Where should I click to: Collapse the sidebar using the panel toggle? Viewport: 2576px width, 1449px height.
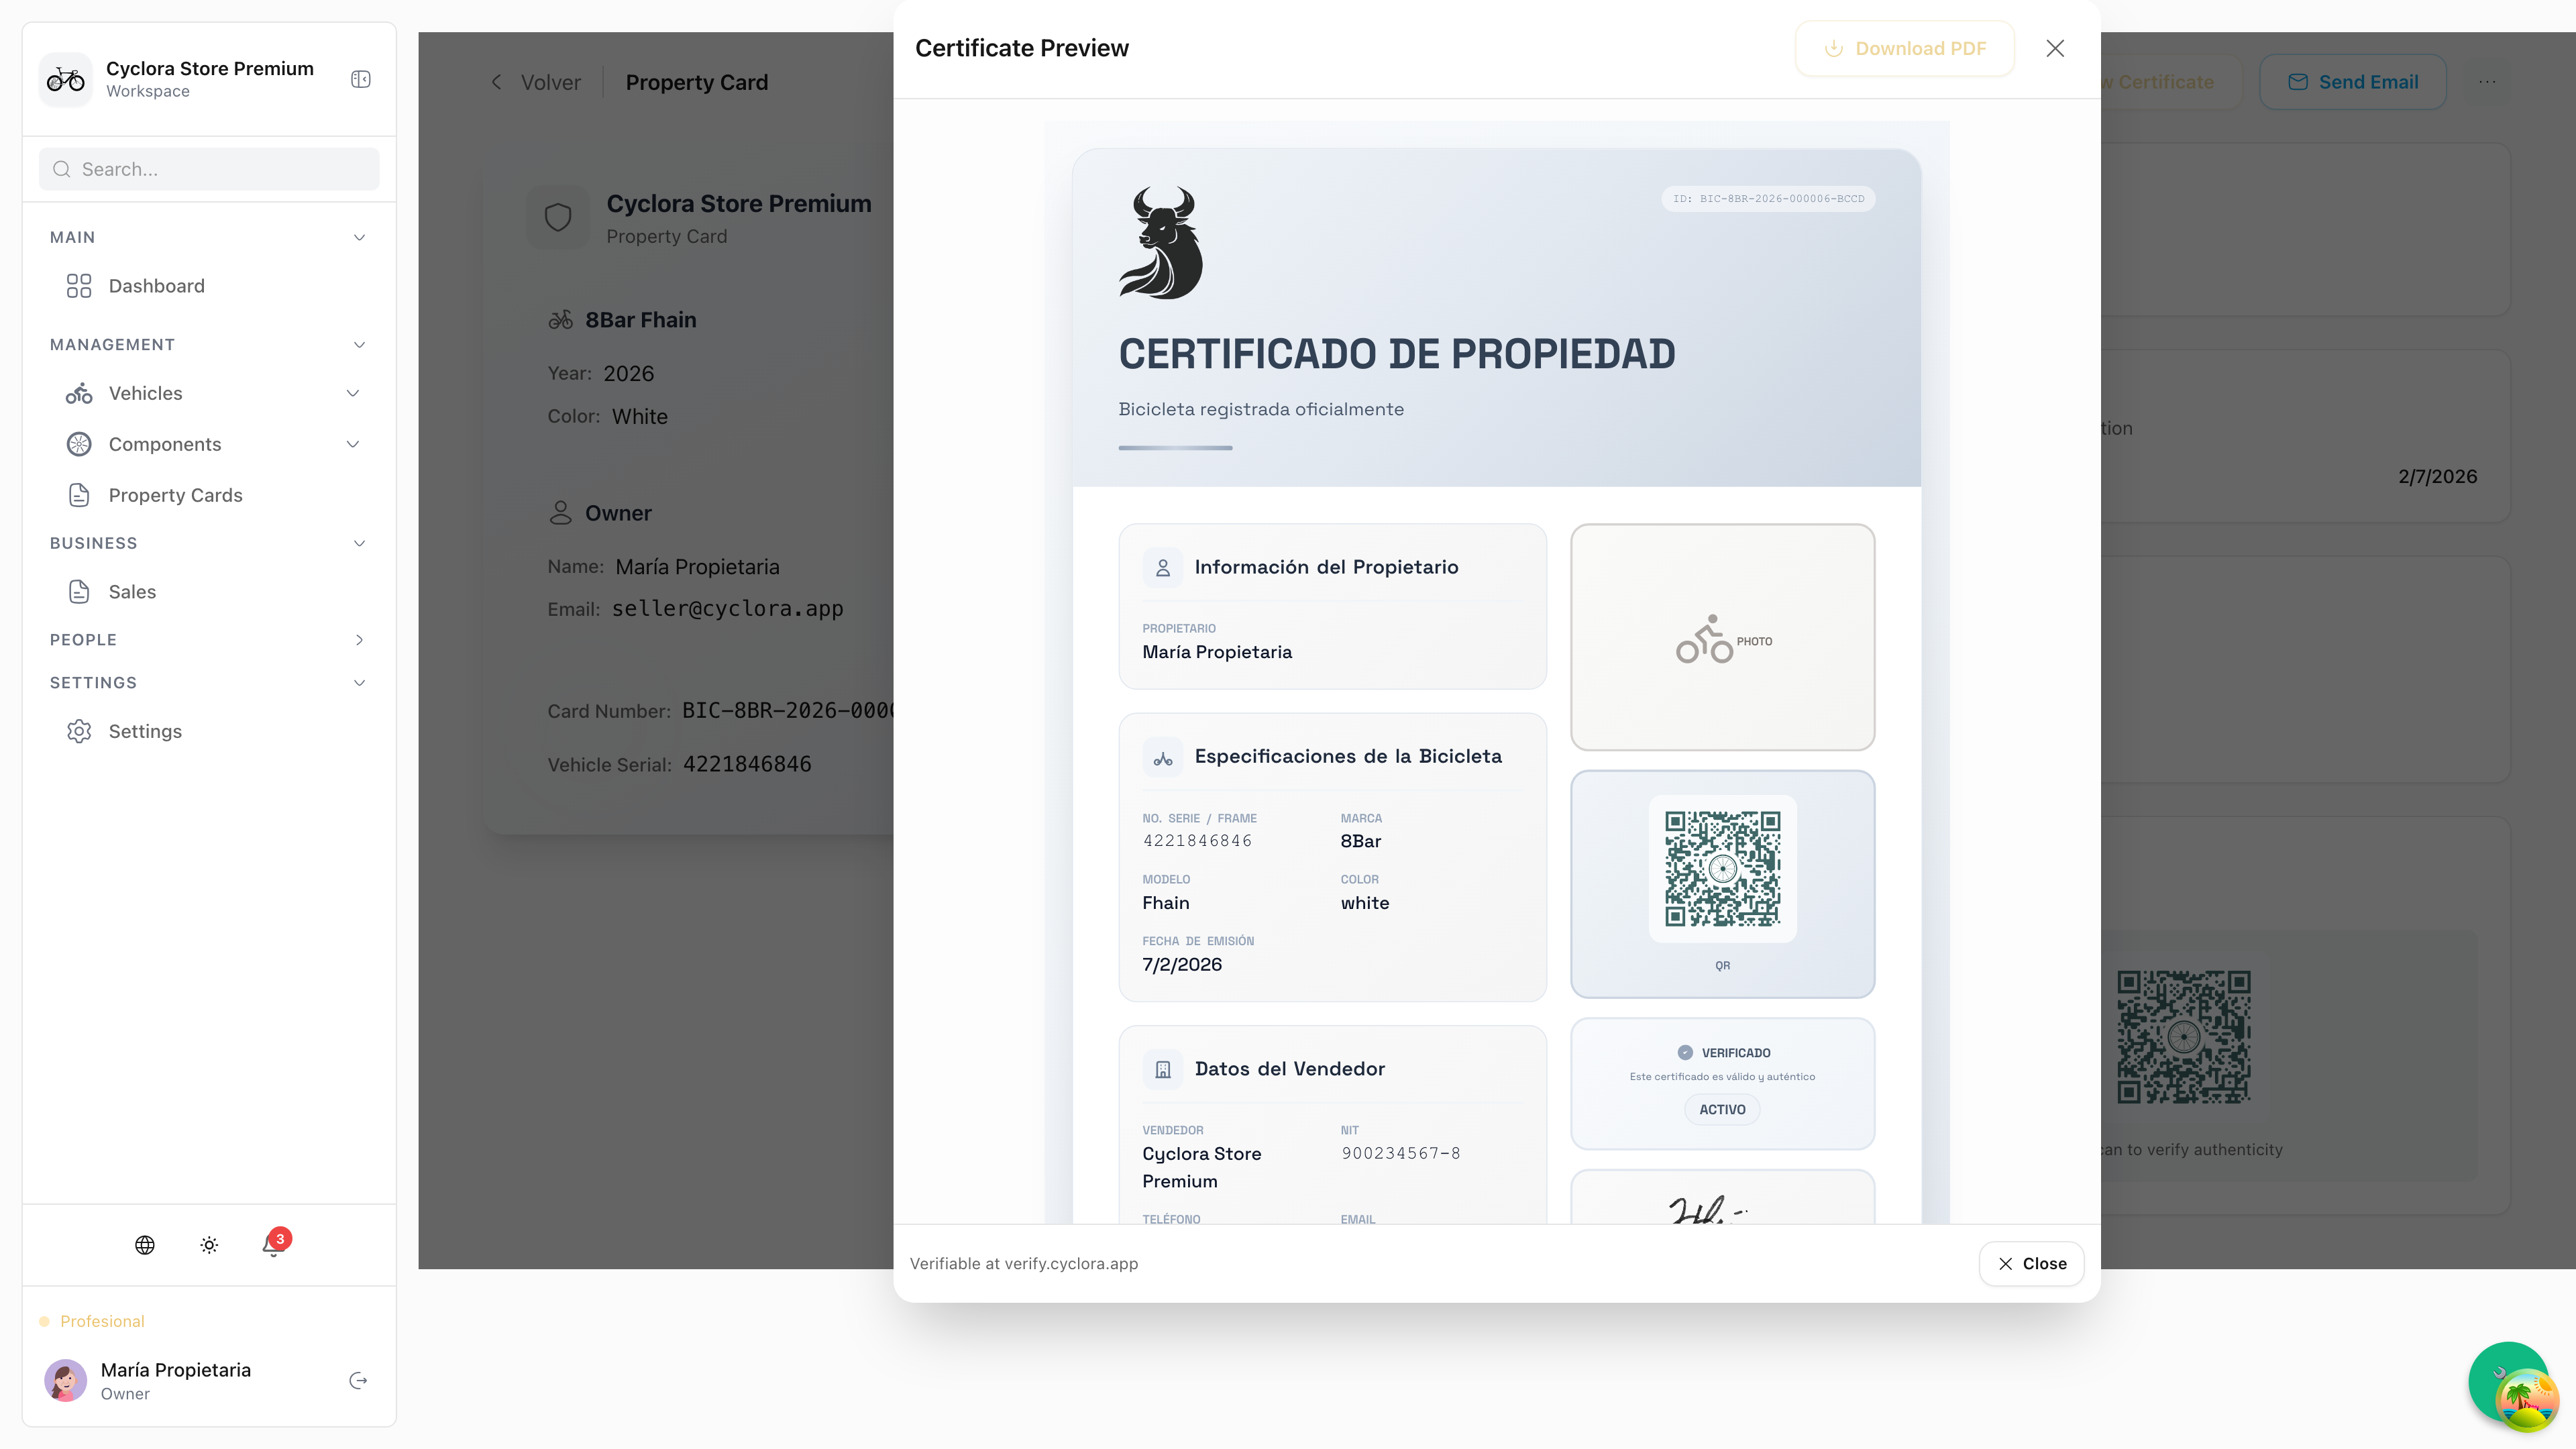pos(360,79)
